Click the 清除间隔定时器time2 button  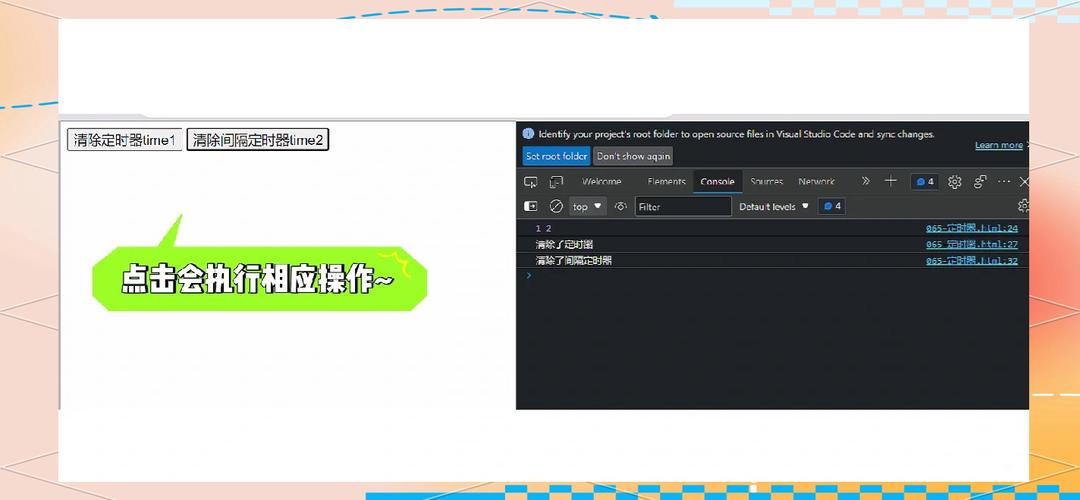[258, 140]
